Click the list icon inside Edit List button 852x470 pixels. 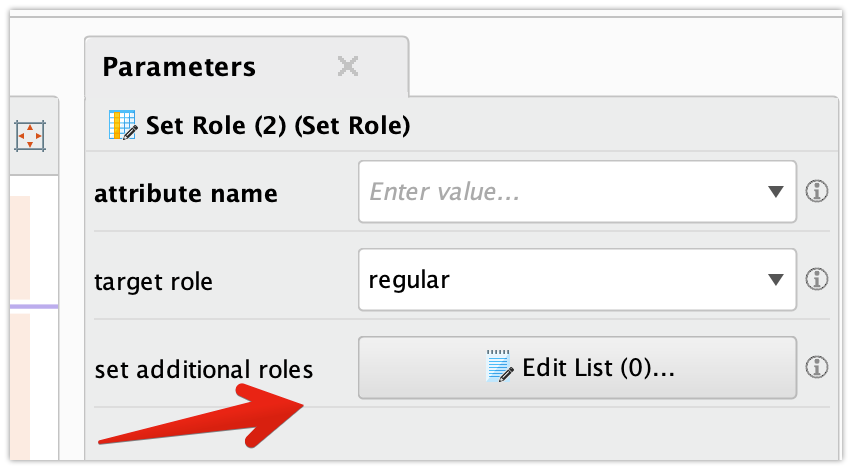pyautogui.click(x=499, y=367)
